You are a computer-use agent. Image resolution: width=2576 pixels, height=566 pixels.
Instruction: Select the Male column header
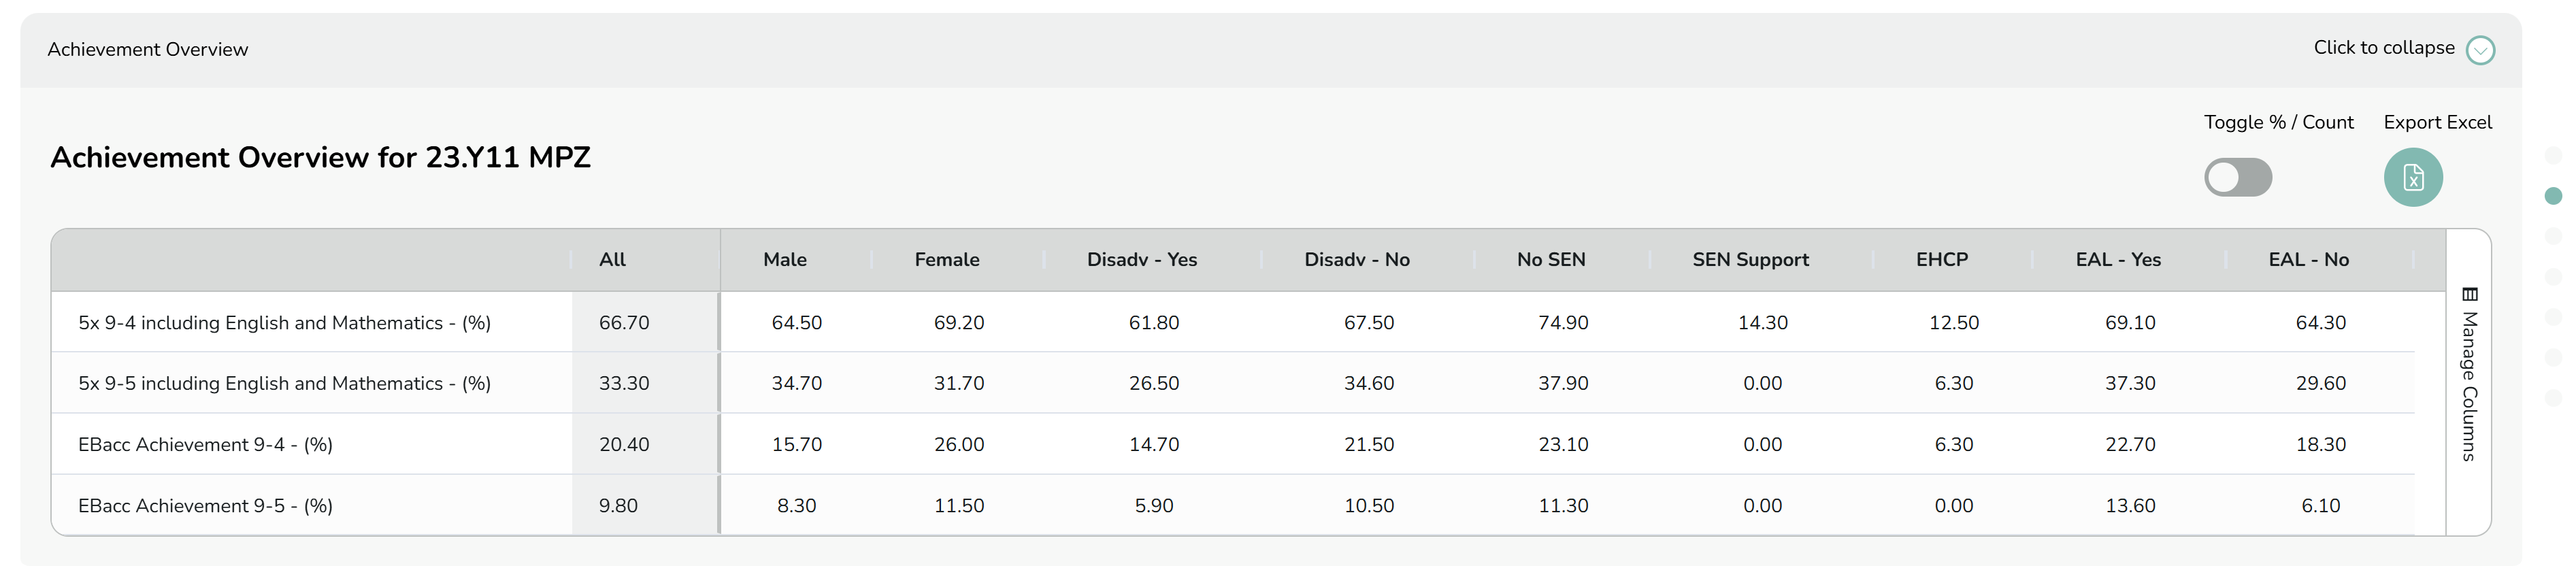pos(785,260)
